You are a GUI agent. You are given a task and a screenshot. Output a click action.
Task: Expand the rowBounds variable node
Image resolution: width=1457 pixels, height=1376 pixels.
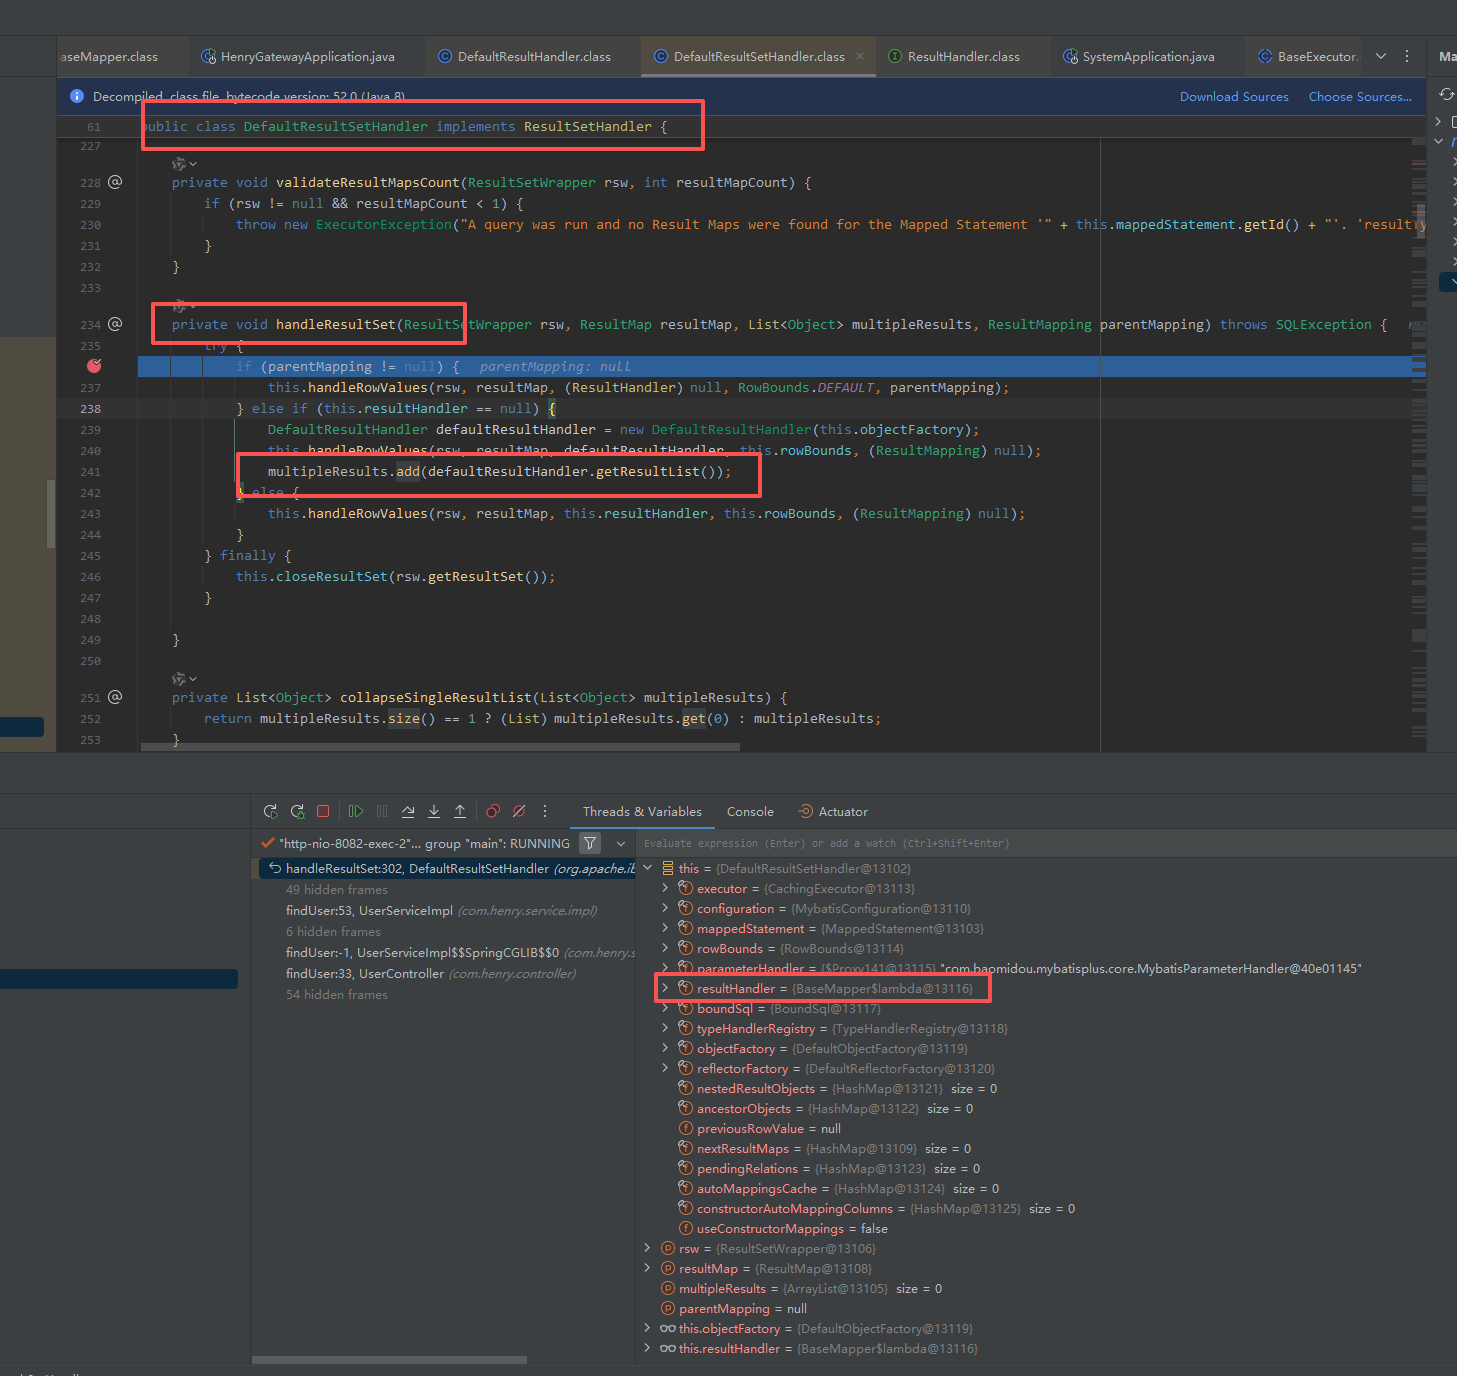pos(666,948)
